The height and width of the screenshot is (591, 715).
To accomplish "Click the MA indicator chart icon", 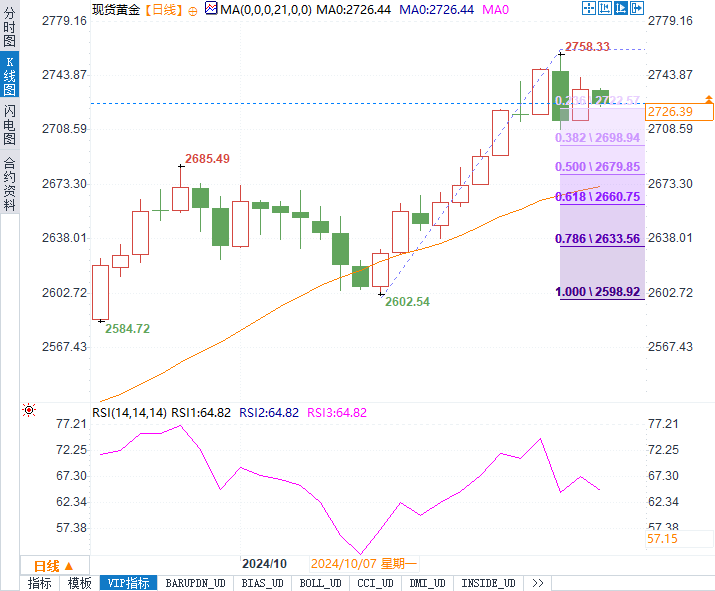I will pos(211,8).
